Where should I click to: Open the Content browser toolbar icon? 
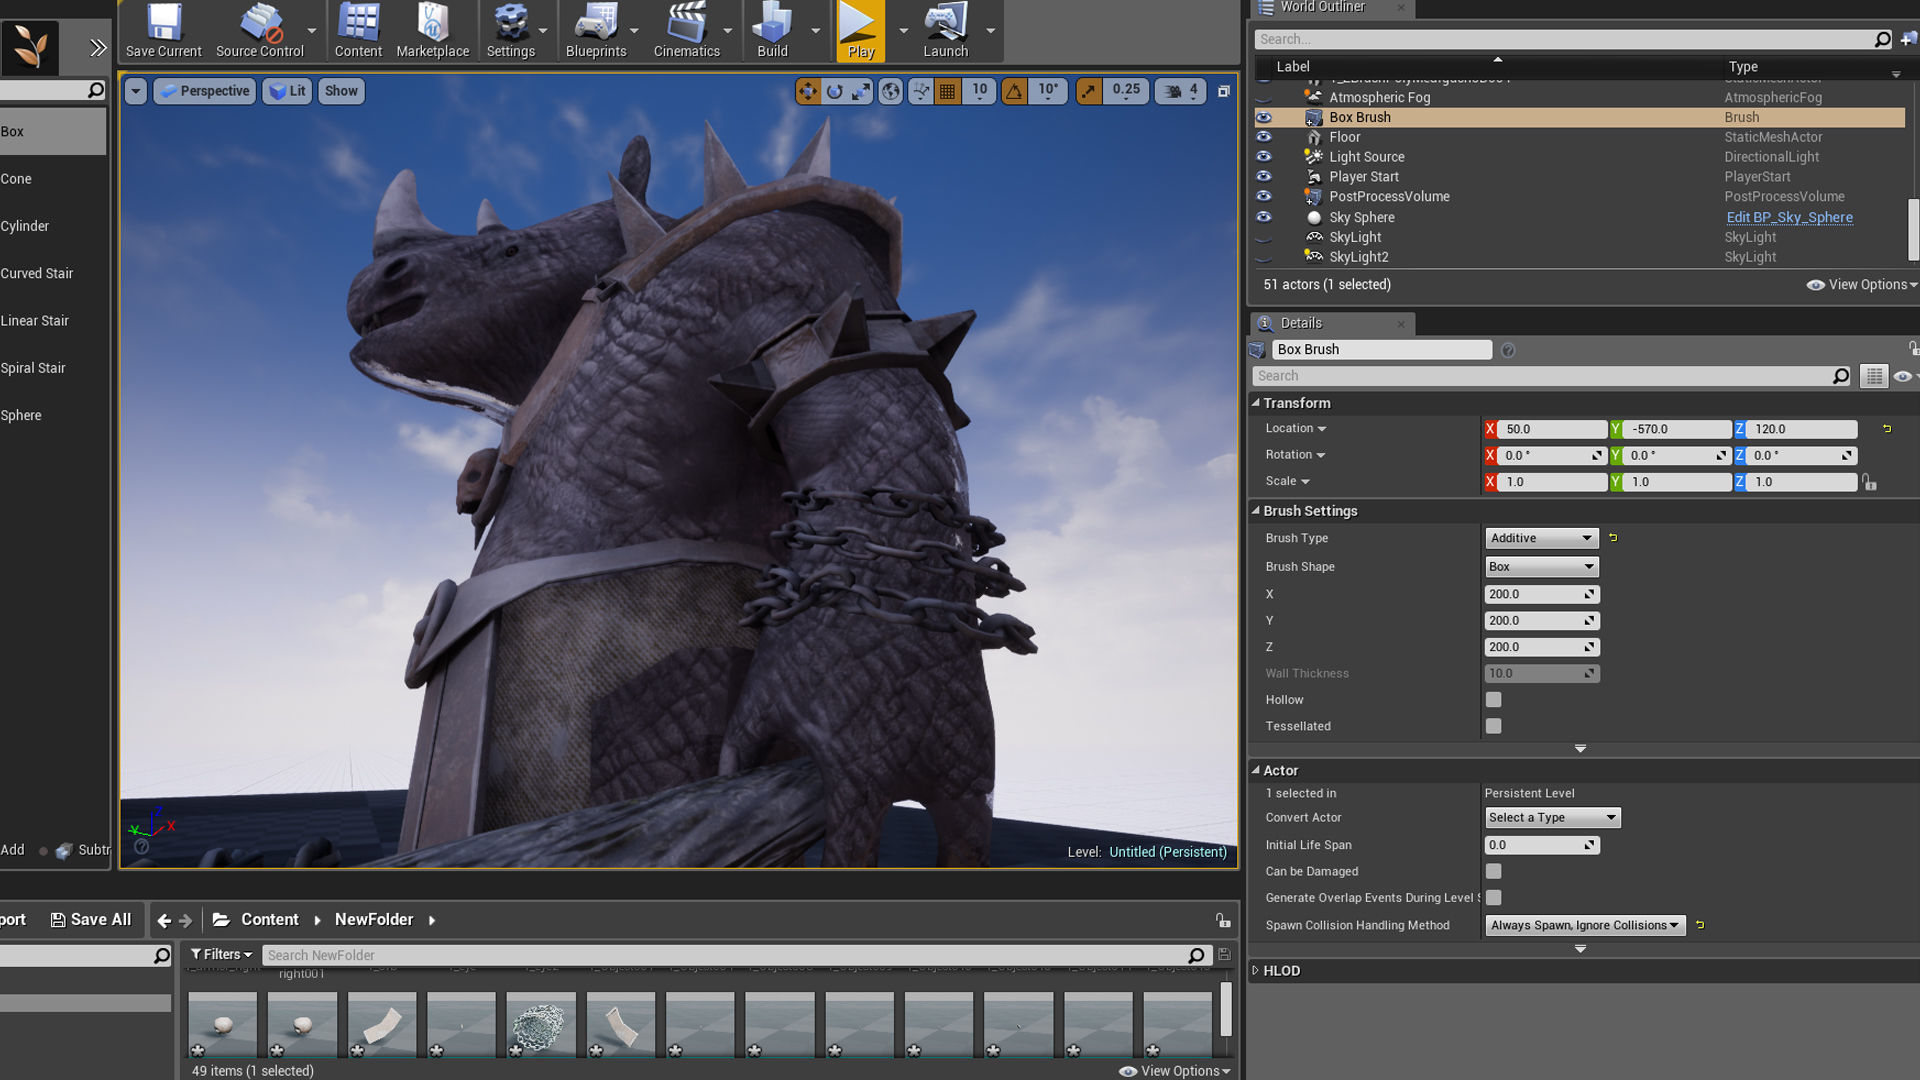coord(358,31)
